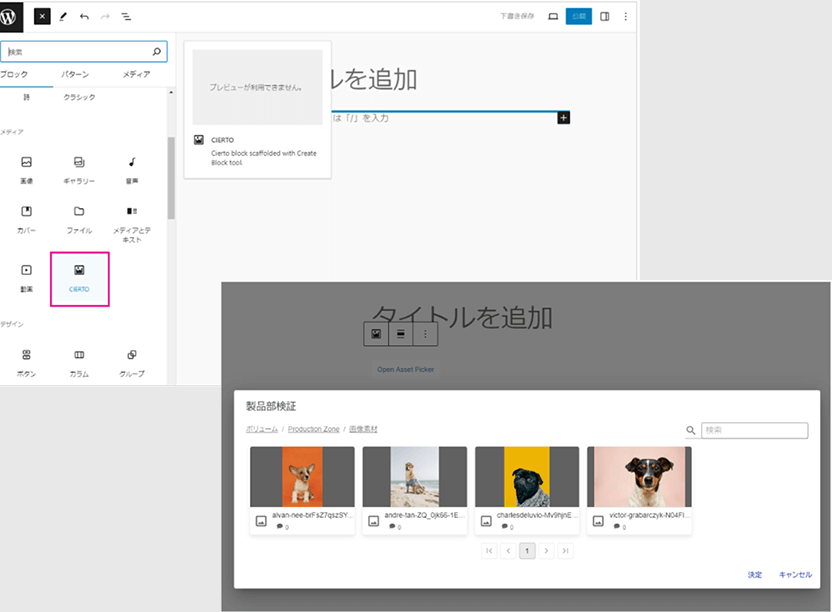Select the victor-grabarczyk dog thumbnail
Screen dimensions: 832x612
tap(639, 477)
